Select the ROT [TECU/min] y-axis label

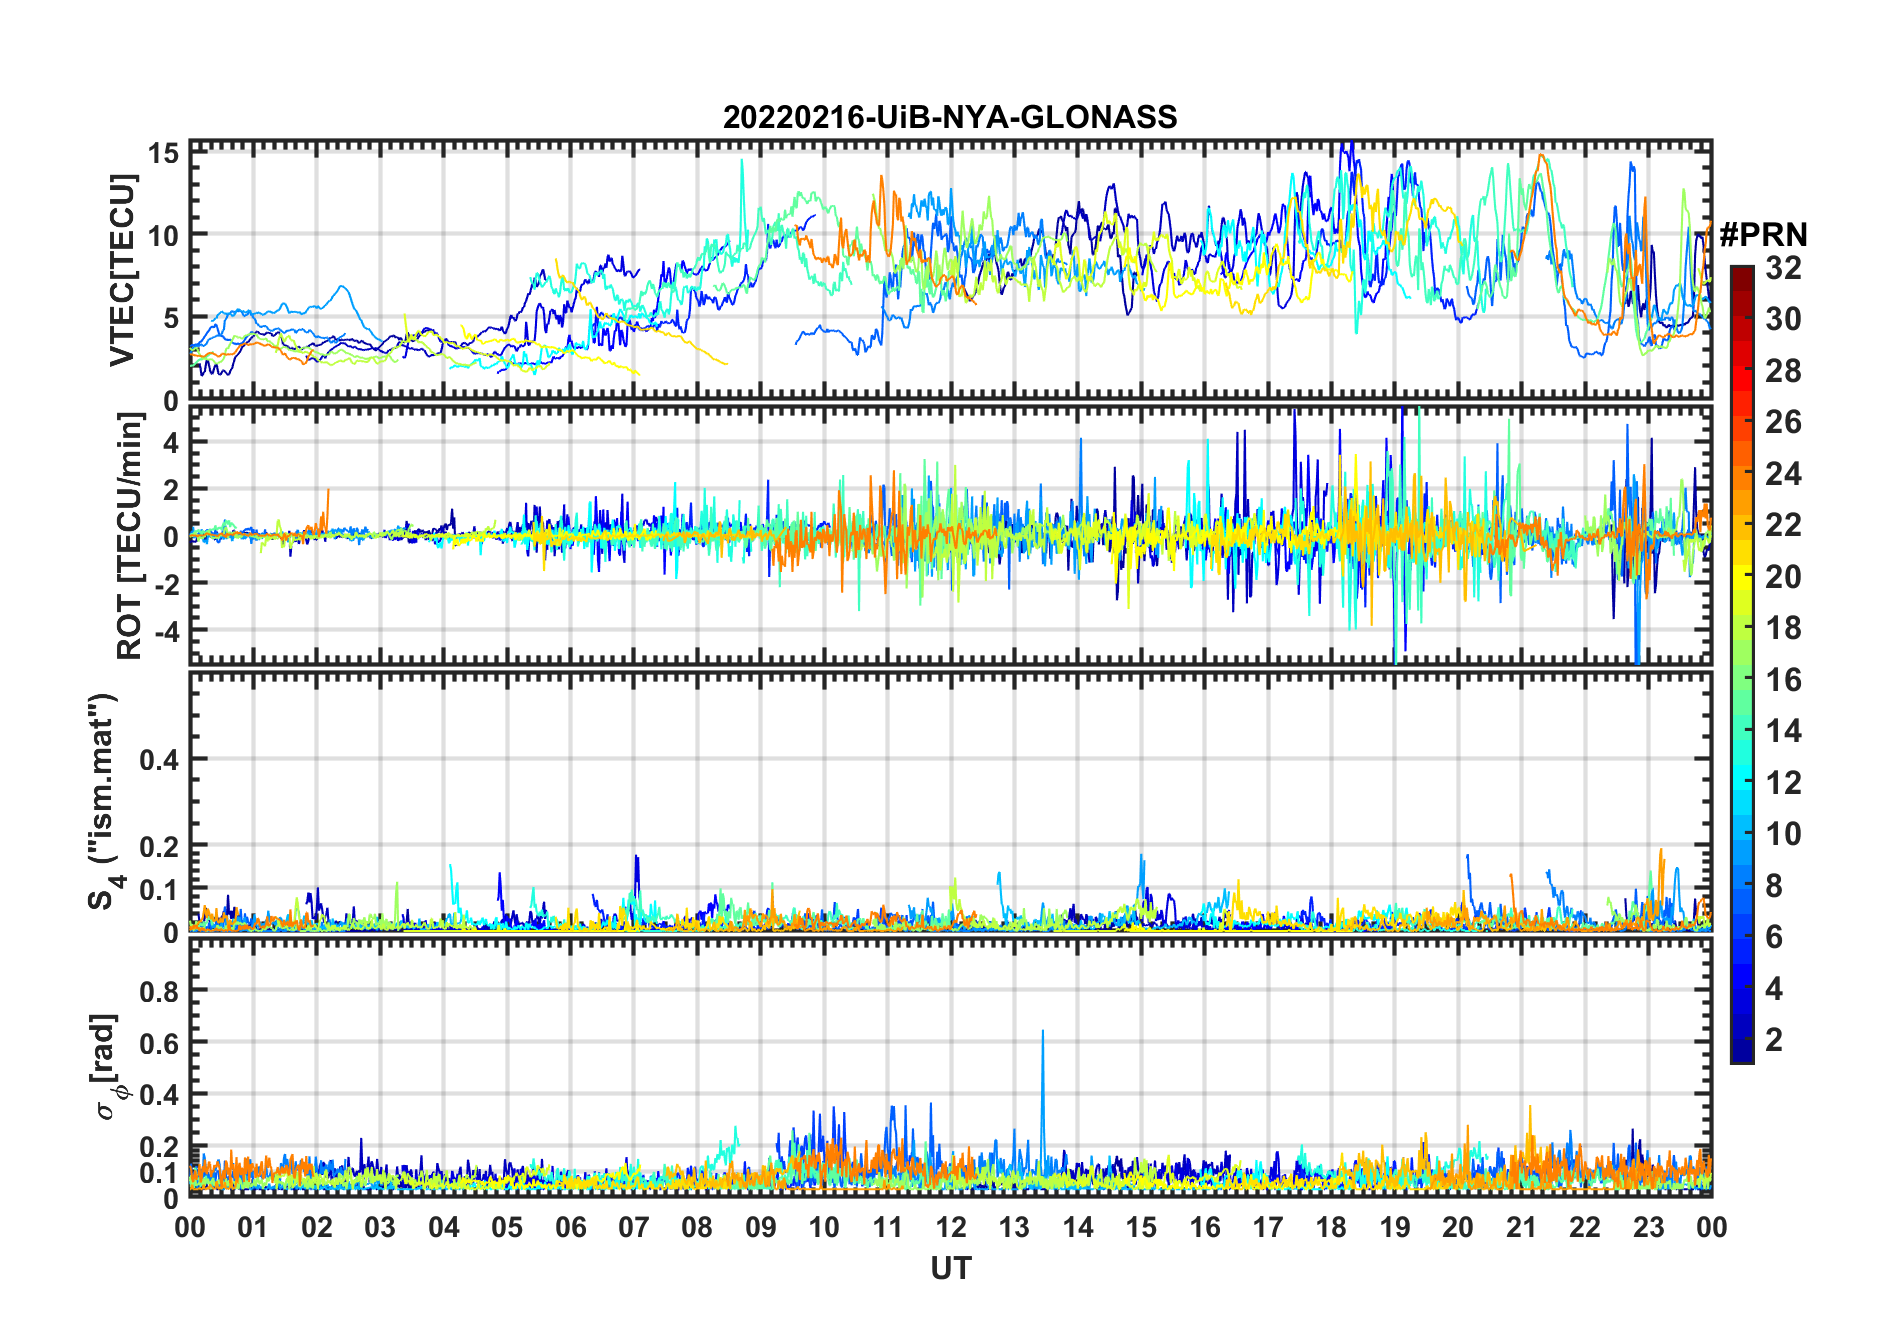coord(130,536)
